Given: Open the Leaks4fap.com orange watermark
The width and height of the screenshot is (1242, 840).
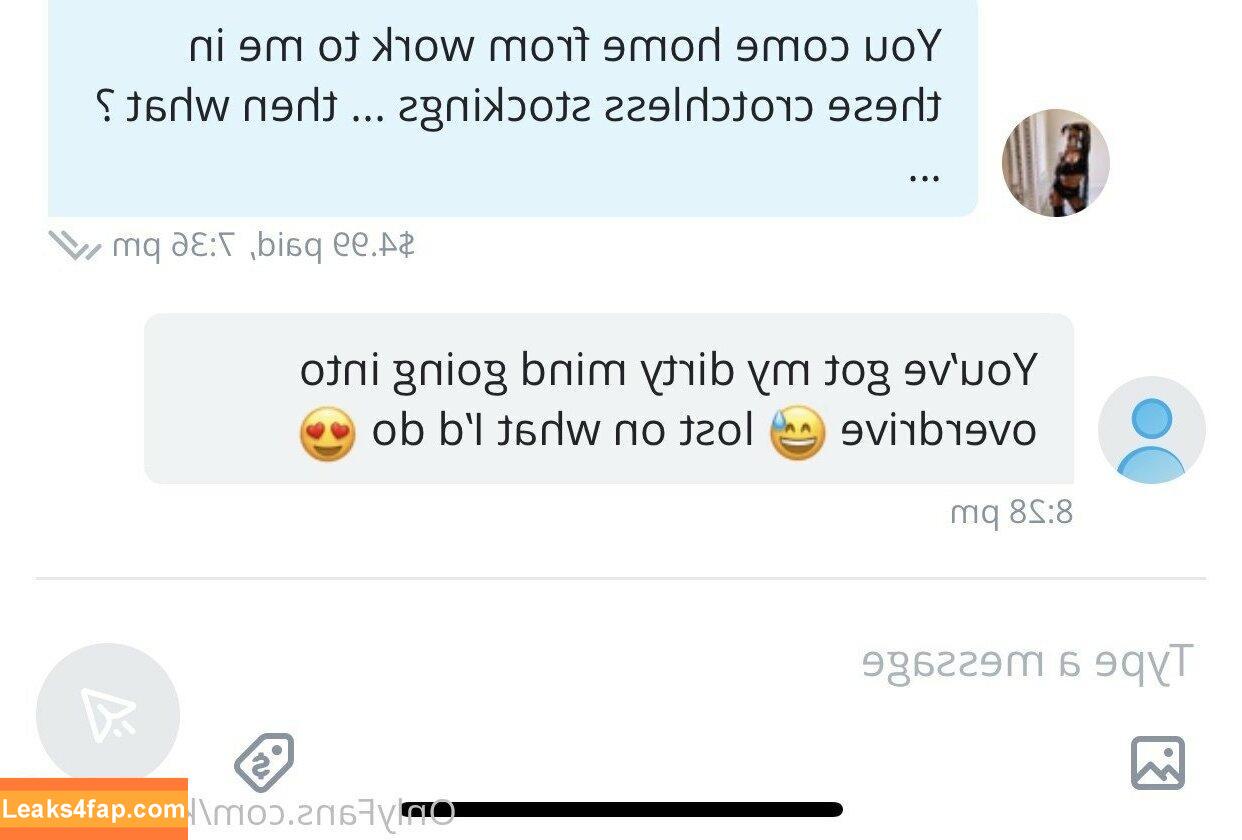Looking at the screenshot, I should click(94, 809).
